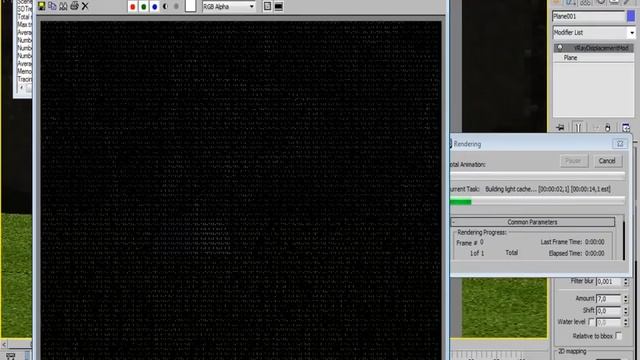Copy the frame buffer image

point(52,6)
